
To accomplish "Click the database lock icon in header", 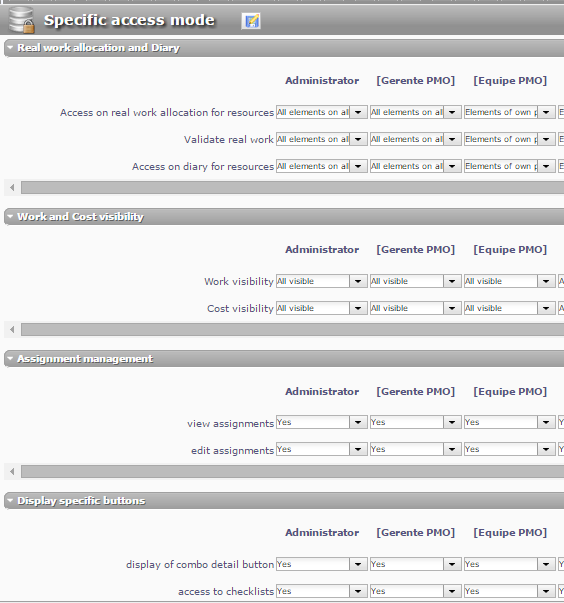I will pos(22,20).
